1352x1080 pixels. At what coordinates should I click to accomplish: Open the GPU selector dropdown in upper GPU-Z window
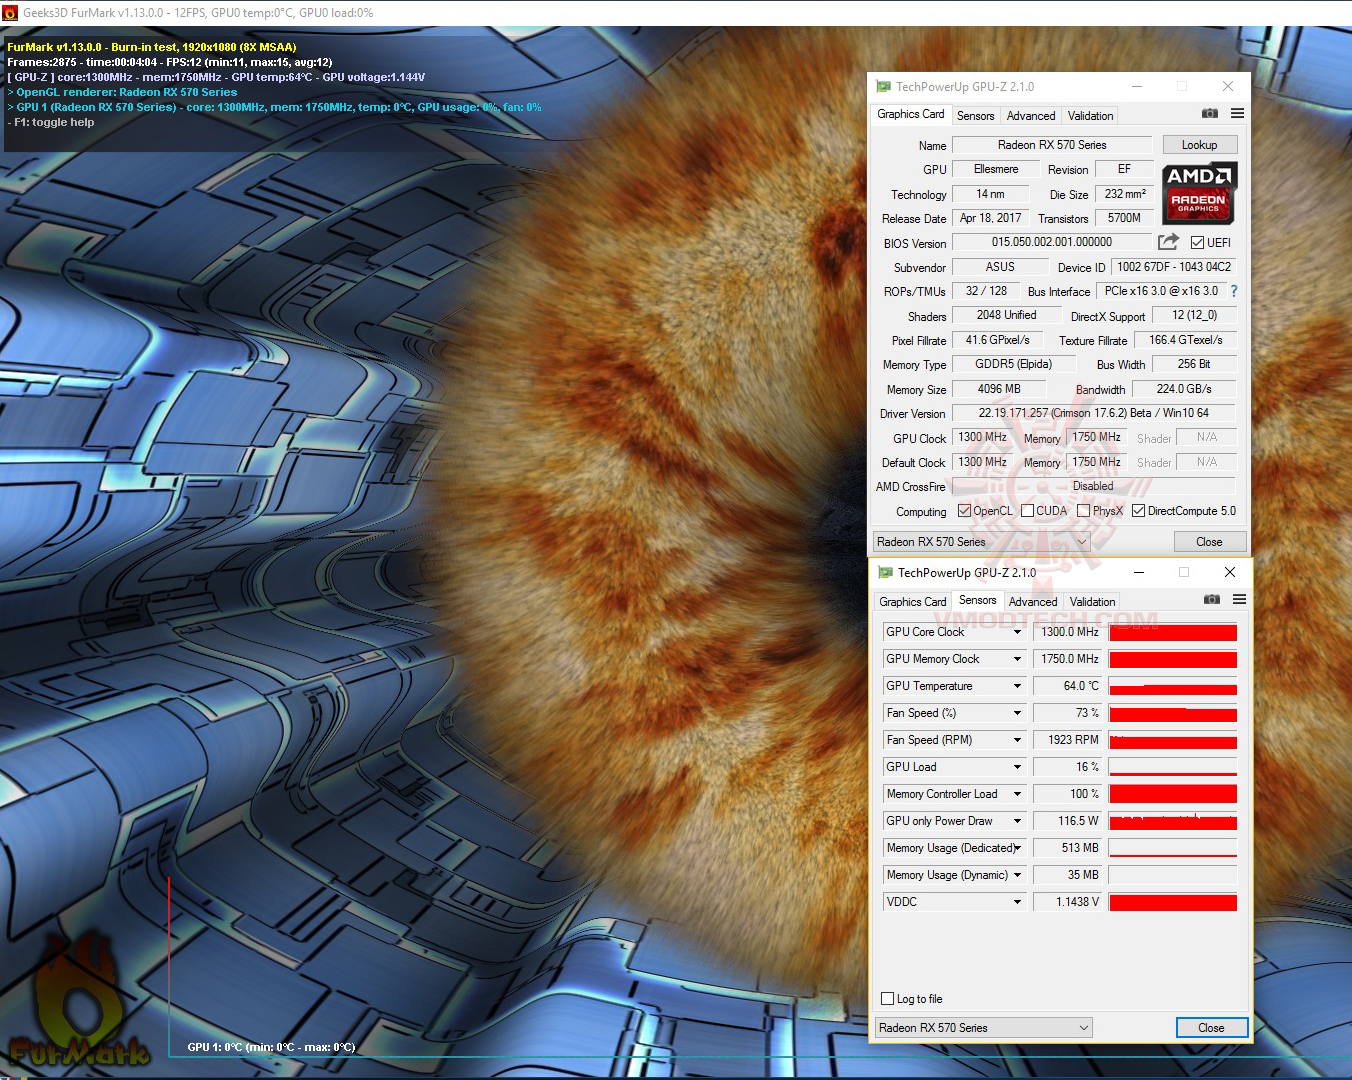pyautogui.click(x=981, y=541)
